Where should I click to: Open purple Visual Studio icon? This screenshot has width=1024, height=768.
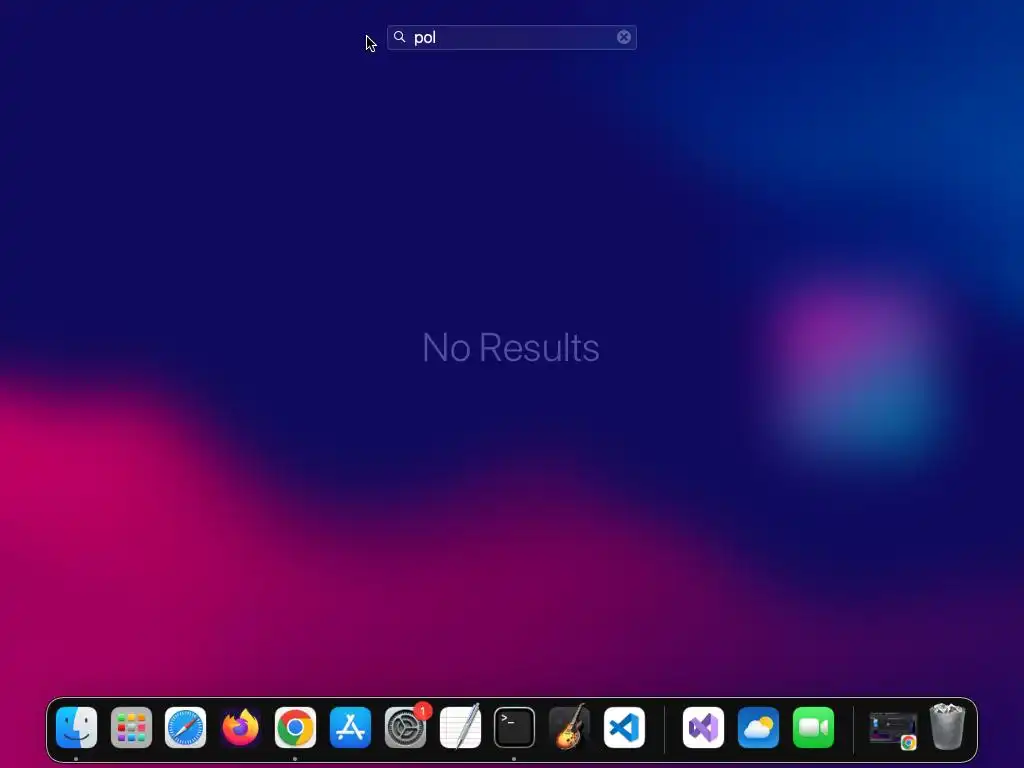pos(703,727)
